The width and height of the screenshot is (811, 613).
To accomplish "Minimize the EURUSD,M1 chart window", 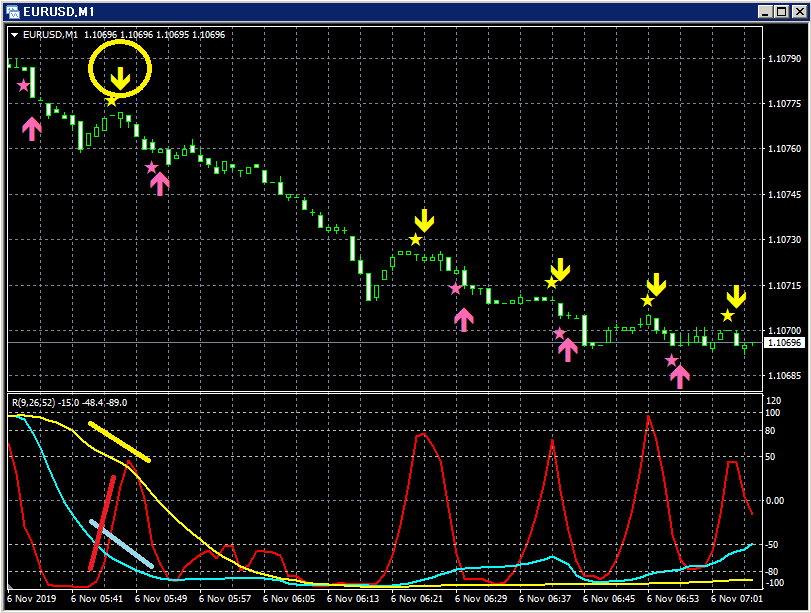I will pyautogui.click(x=763, y=11).
